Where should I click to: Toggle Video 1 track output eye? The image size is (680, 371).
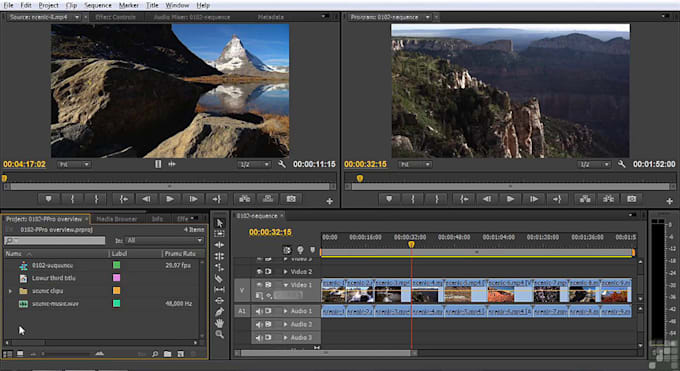tap(259, 285)
